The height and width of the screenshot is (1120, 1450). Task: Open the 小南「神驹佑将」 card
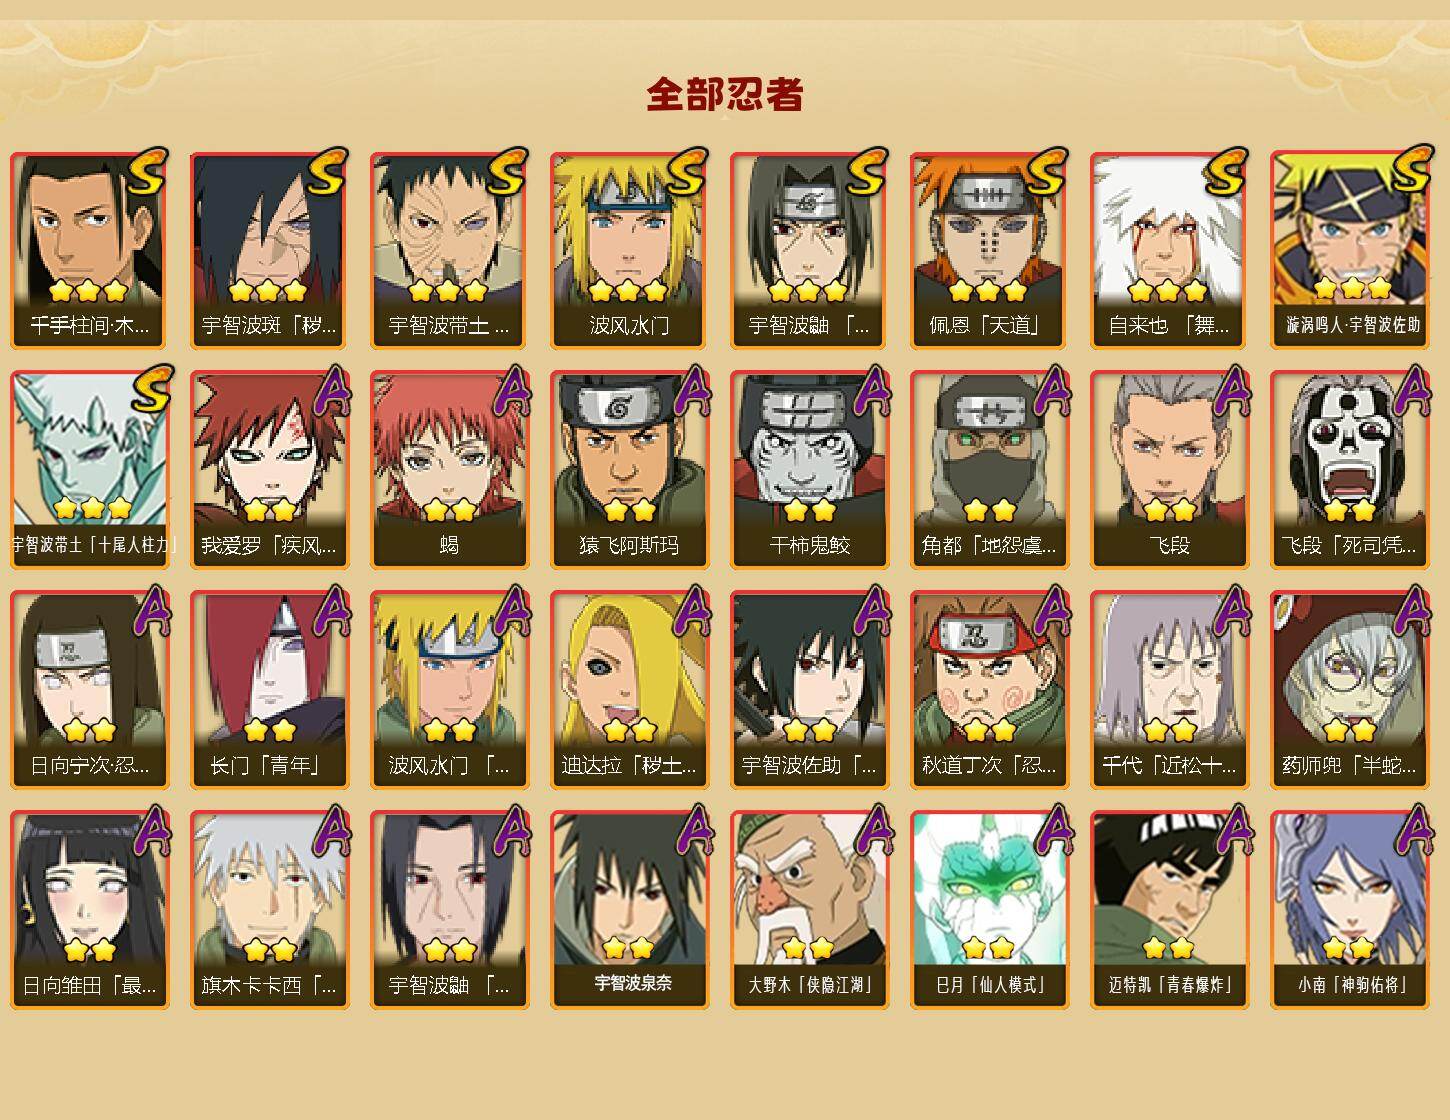[1349, 910]
